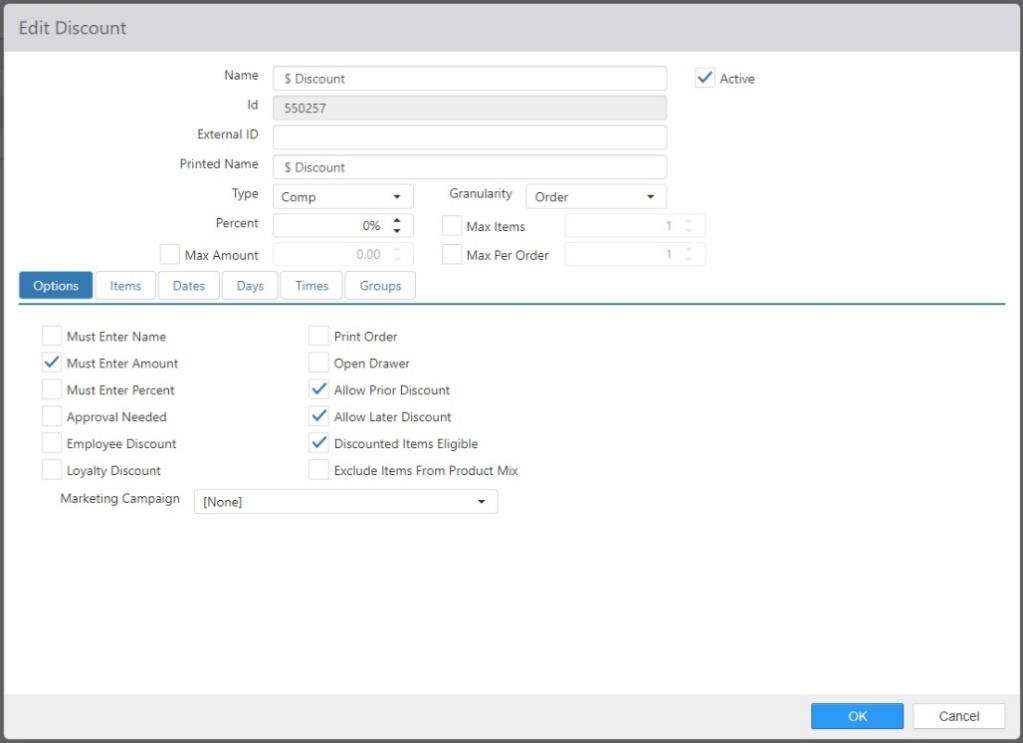The width and height of the screenshot is (1023, 743).
Task: Uncheck the Active checkbox
Action: (705, 78)
